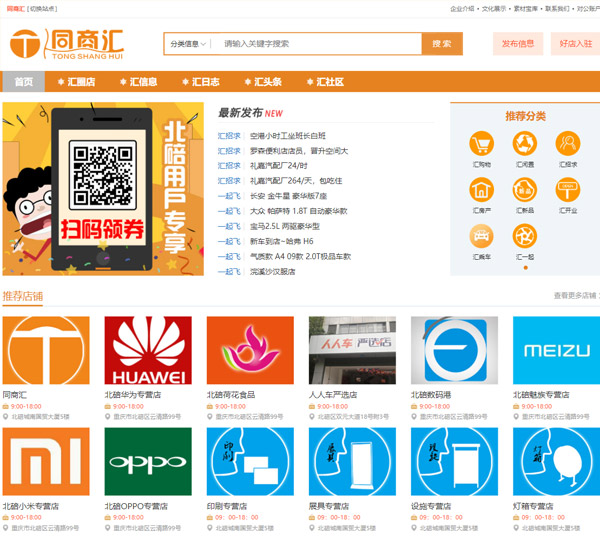Click the 好店入驻 store join button
The height and width of the screenshot is (540, 600).
pos(575,44)
